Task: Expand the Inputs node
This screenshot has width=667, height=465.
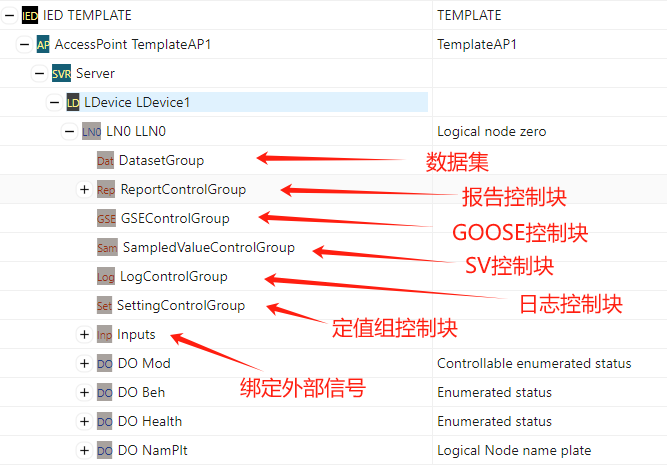Action: point(84,334)
